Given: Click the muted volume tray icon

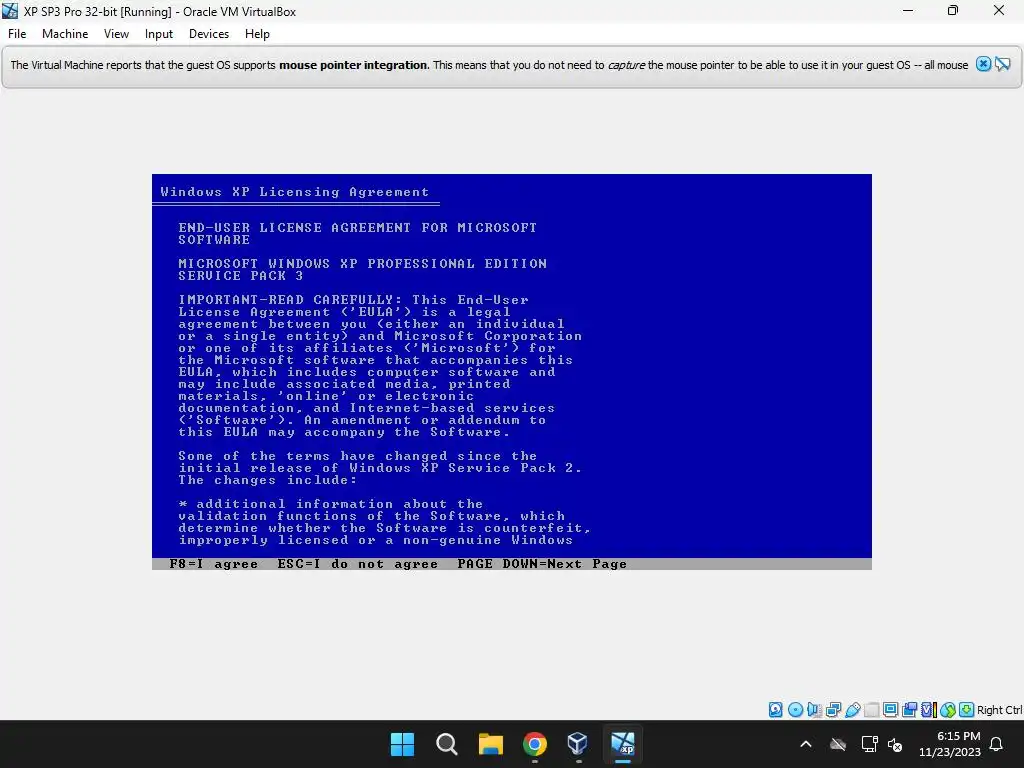Looking at the screenshot, I should (x=895, y=744).
